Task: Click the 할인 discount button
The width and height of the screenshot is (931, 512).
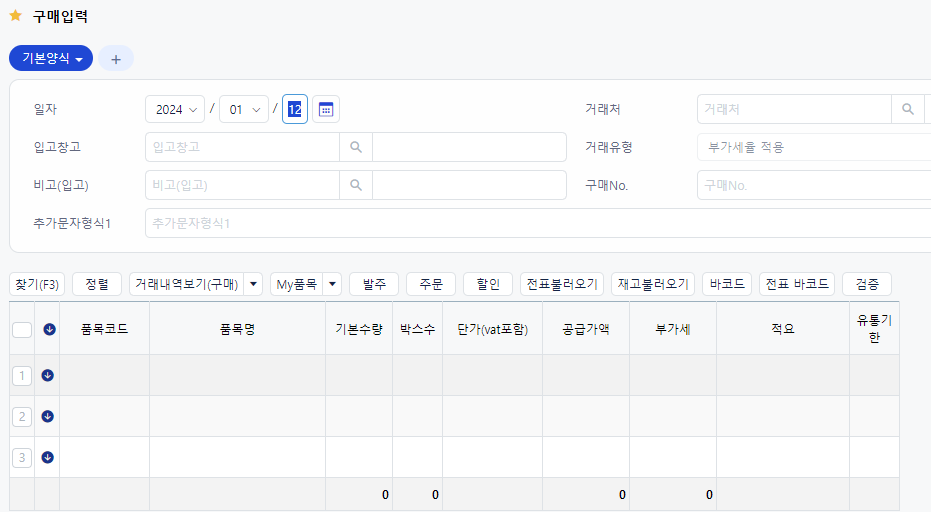Action: click(x=488, y=284)
